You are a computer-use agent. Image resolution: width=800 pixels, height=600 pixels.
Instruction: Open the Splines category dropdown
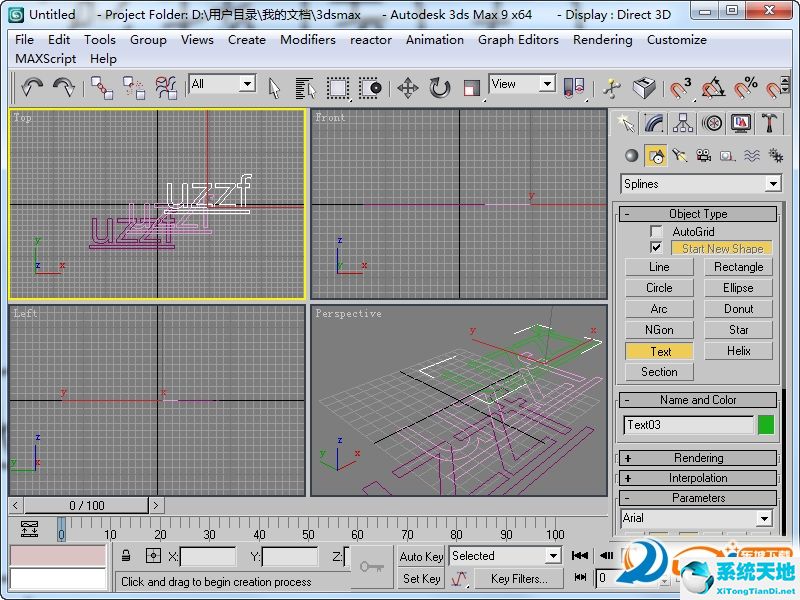tap(771, 184)
